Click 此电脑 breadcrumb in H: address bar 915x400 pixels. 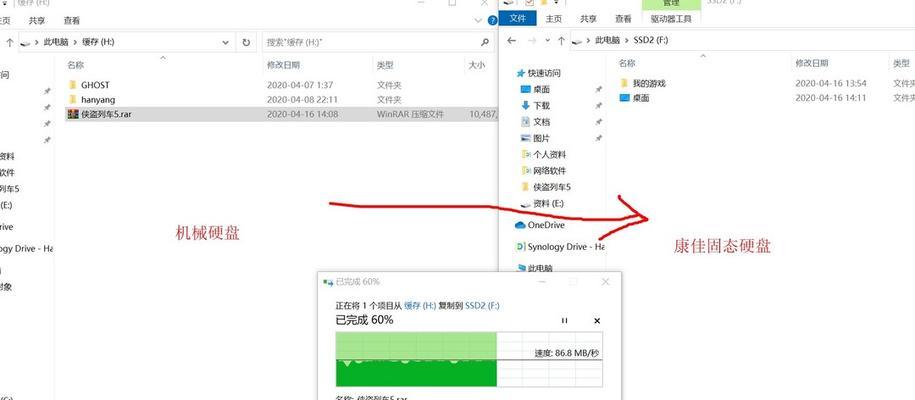tap(56, 43)
